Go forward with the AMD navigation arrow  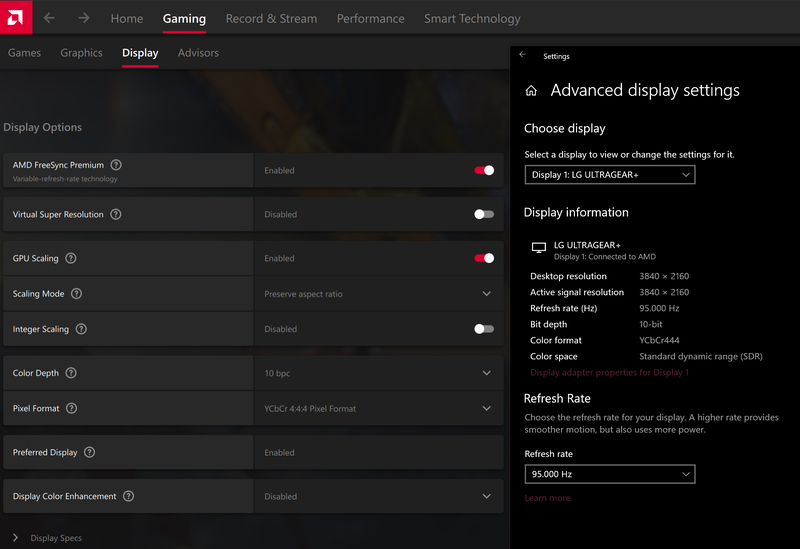pos(84,18)
